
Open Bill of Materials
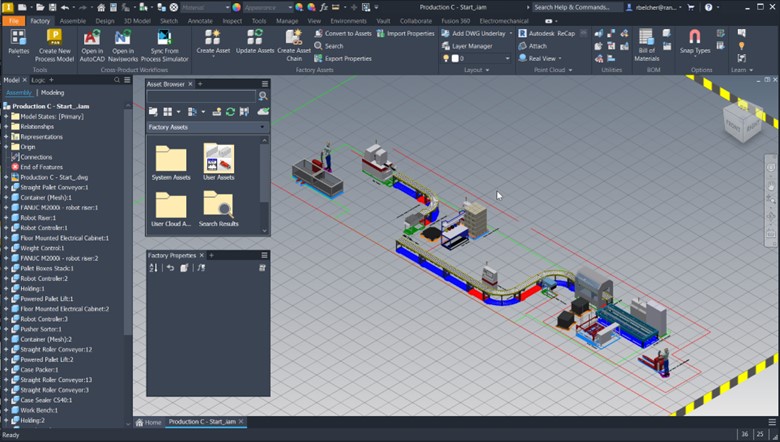[646, 46]
